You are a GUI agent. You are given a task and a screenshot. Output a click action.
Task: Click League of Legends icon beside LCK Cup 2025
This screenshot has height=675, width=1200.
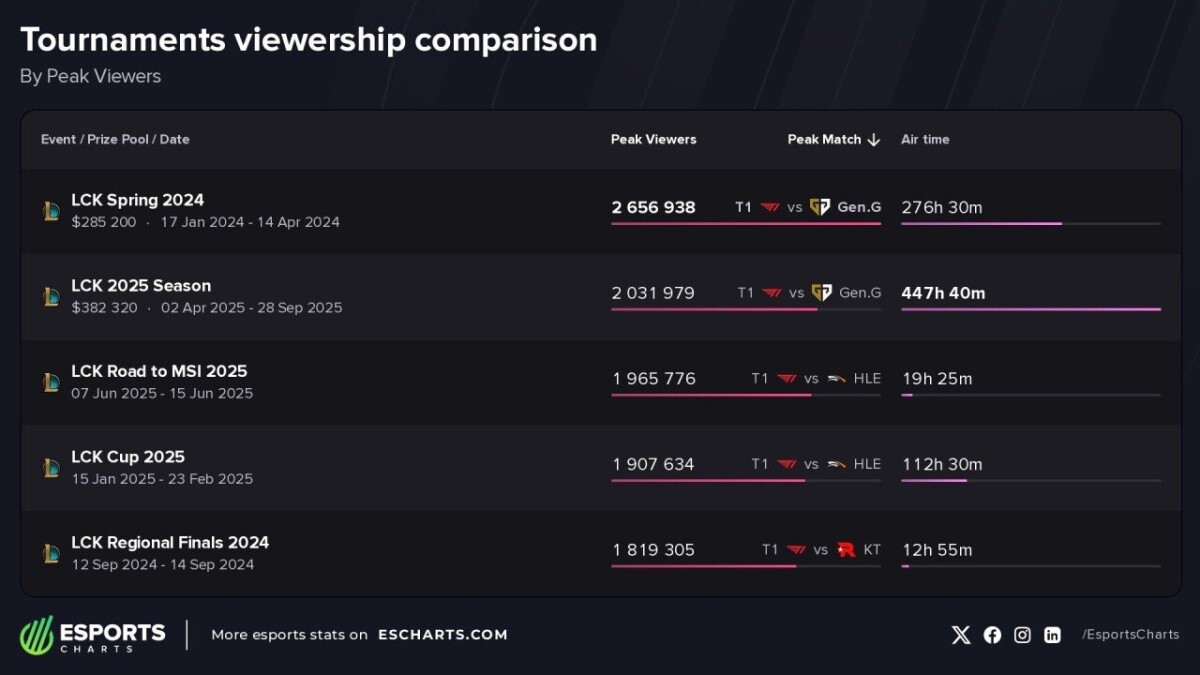pos(52,468)
